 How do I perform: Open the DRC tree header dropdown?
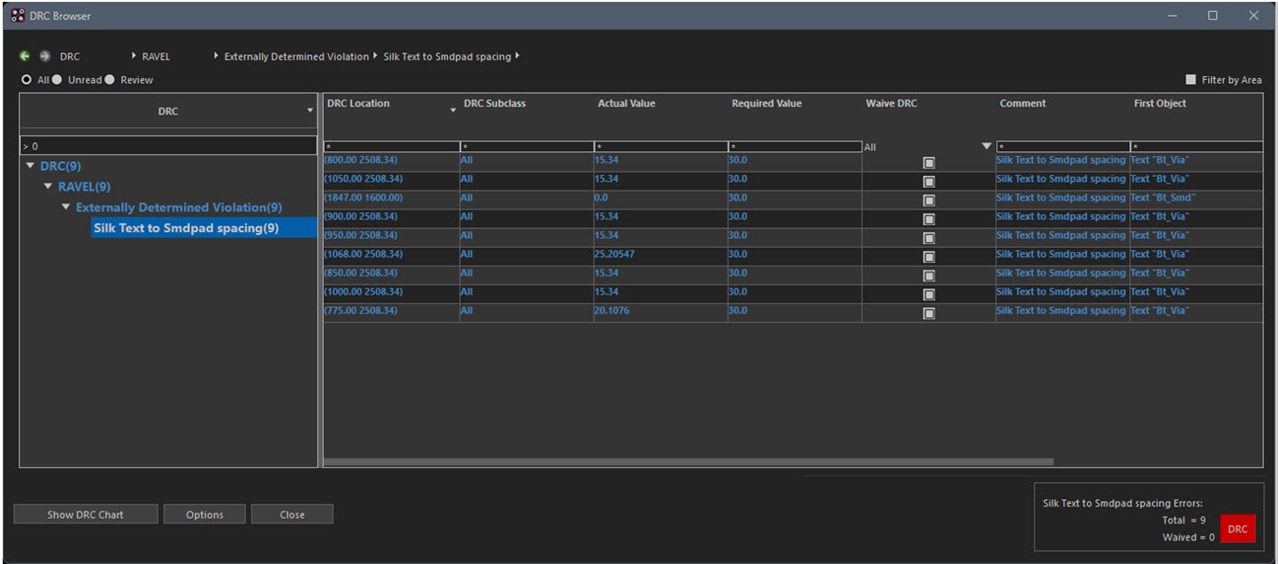310,111
